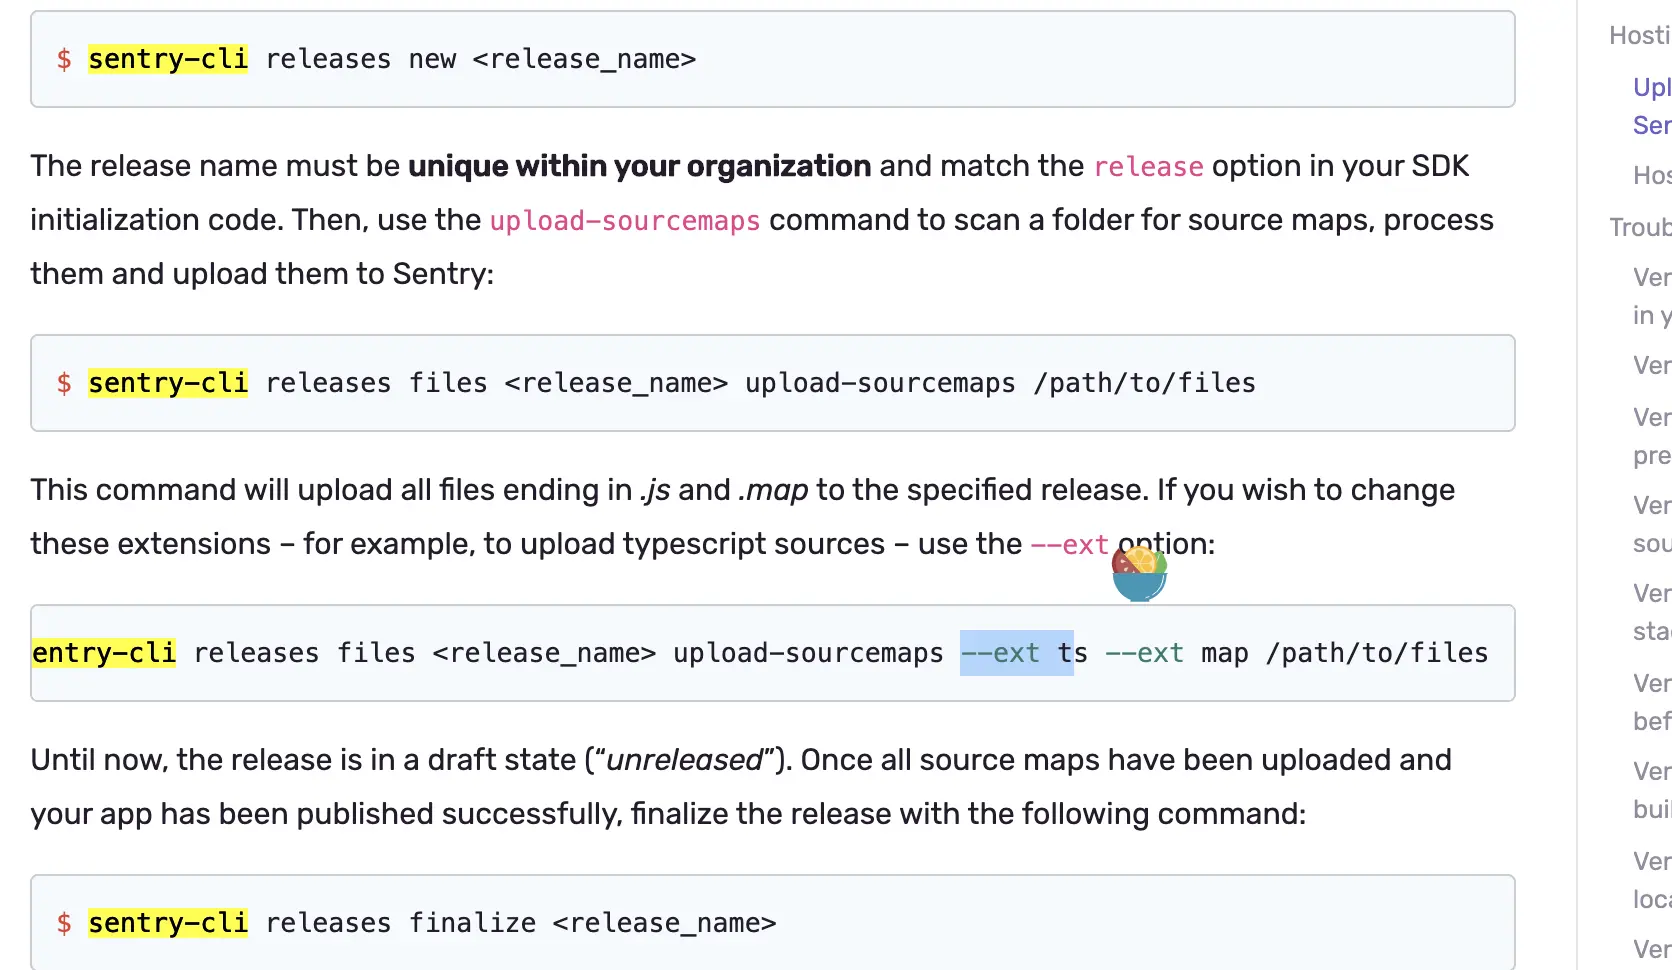Click bold text "unique within your organization"
The width and height of the screenshot is (1672, 970).
pos(640,166)
